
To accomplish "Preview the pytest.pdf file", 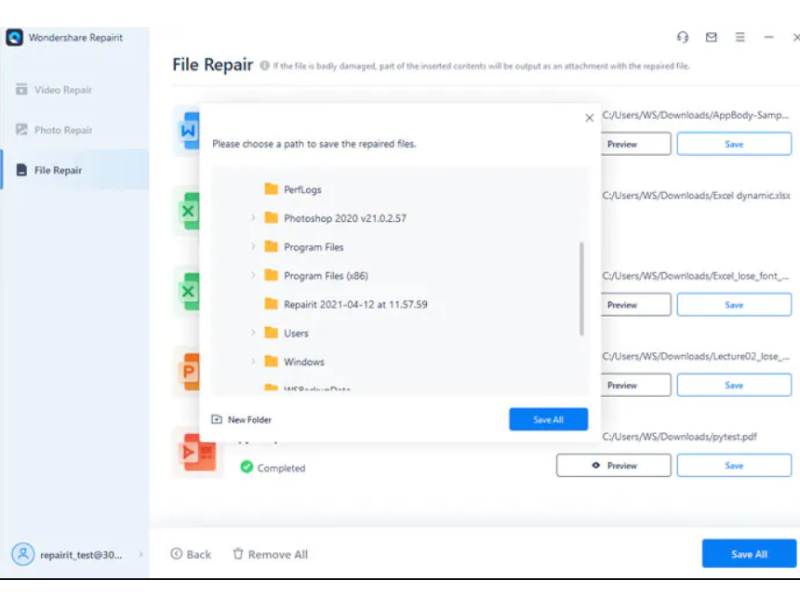I will point(614,465).
